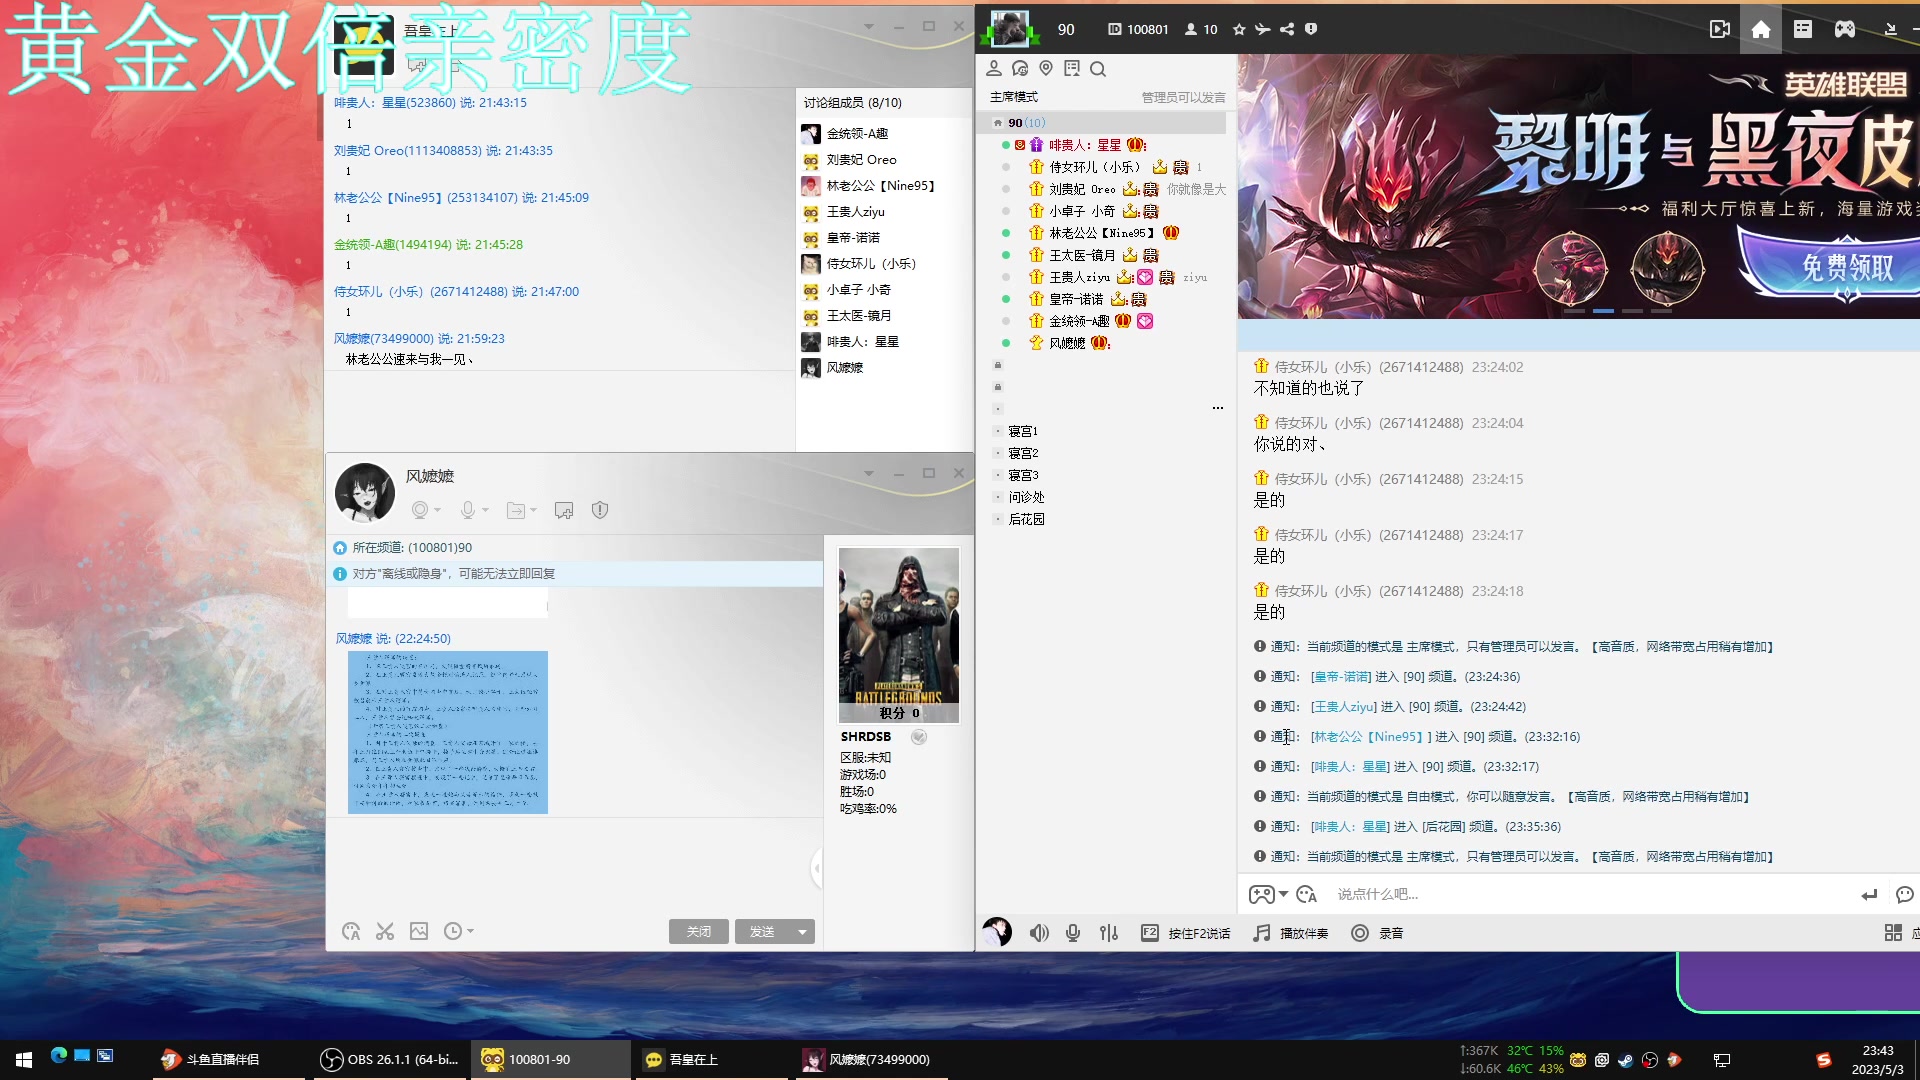The width and height of the screenshot is (1920, 1080).
Task: Open the PUBG Battlegrounds game card image
Action: pyautogui.click(x=899, y=634)
